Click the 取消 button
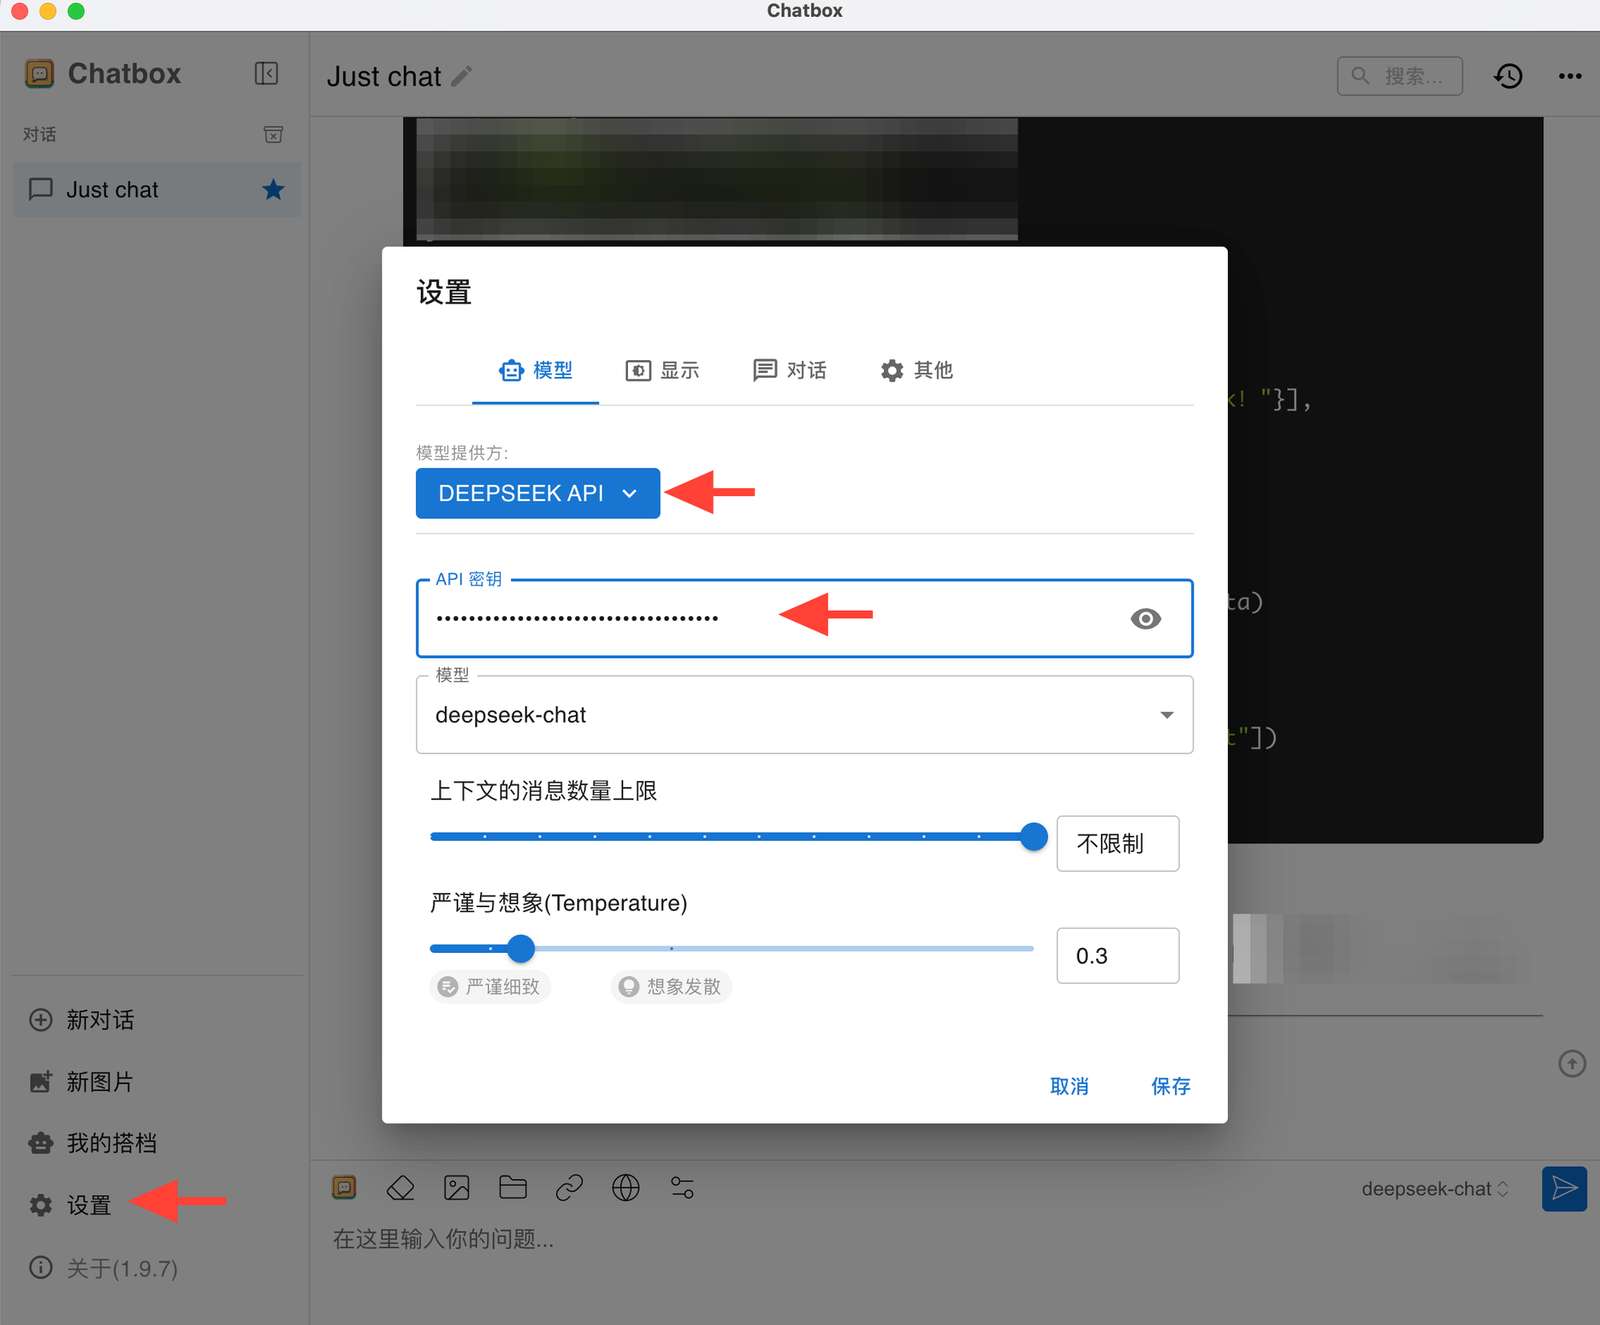The width and height of the screenshot is (1600, 1325). click(x=1069, y=1086)
